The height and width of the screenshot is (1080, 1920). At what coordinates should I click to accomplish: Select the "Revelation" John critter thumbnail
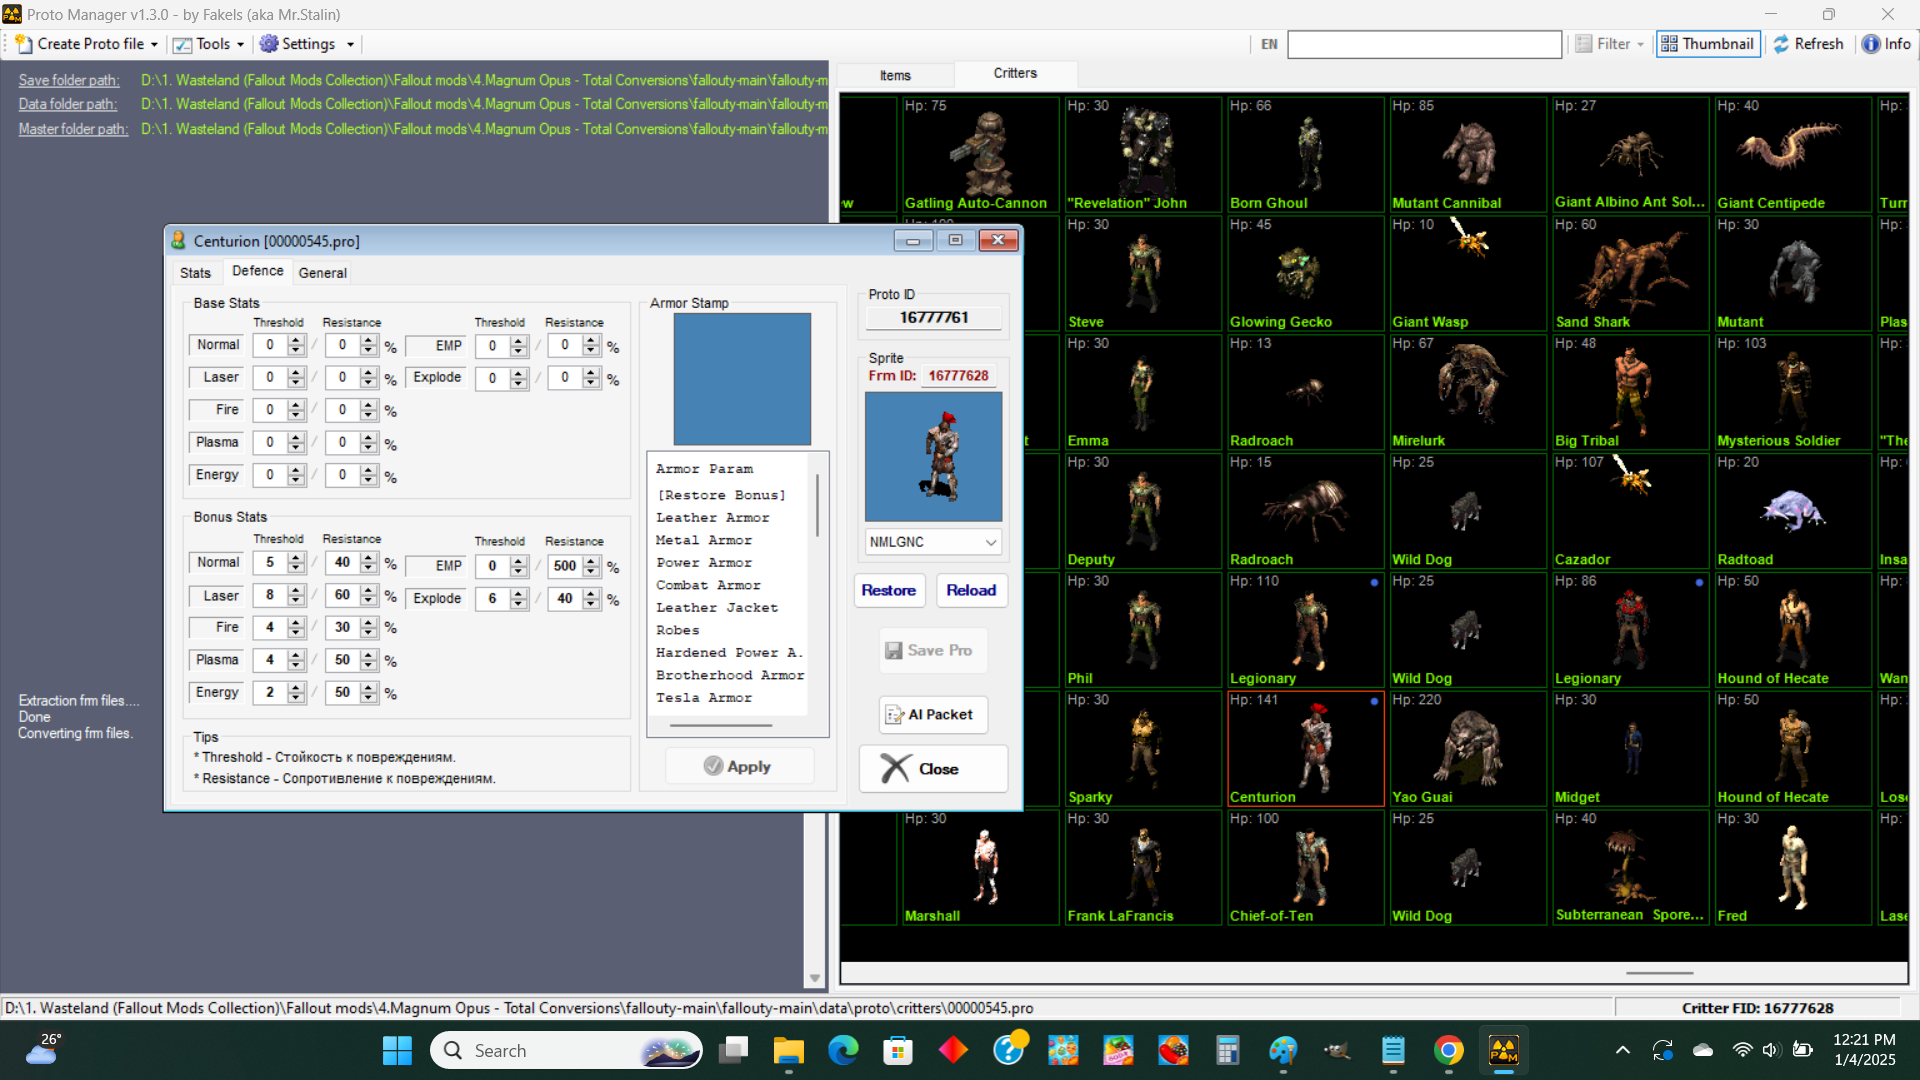pos(1142,154)
